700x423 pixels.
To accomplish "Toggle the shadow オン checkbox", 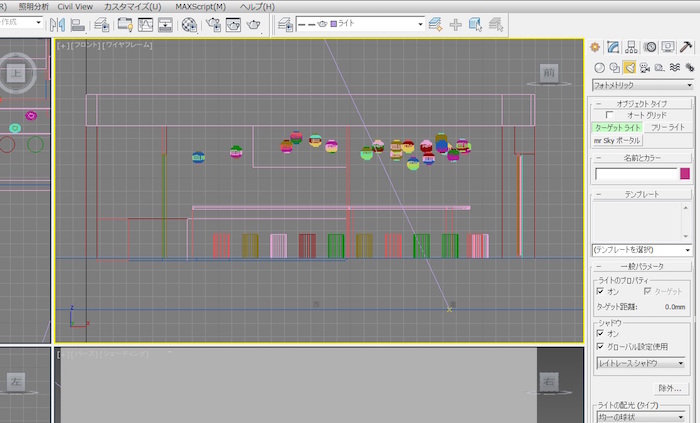I will (x=599, y=333).
